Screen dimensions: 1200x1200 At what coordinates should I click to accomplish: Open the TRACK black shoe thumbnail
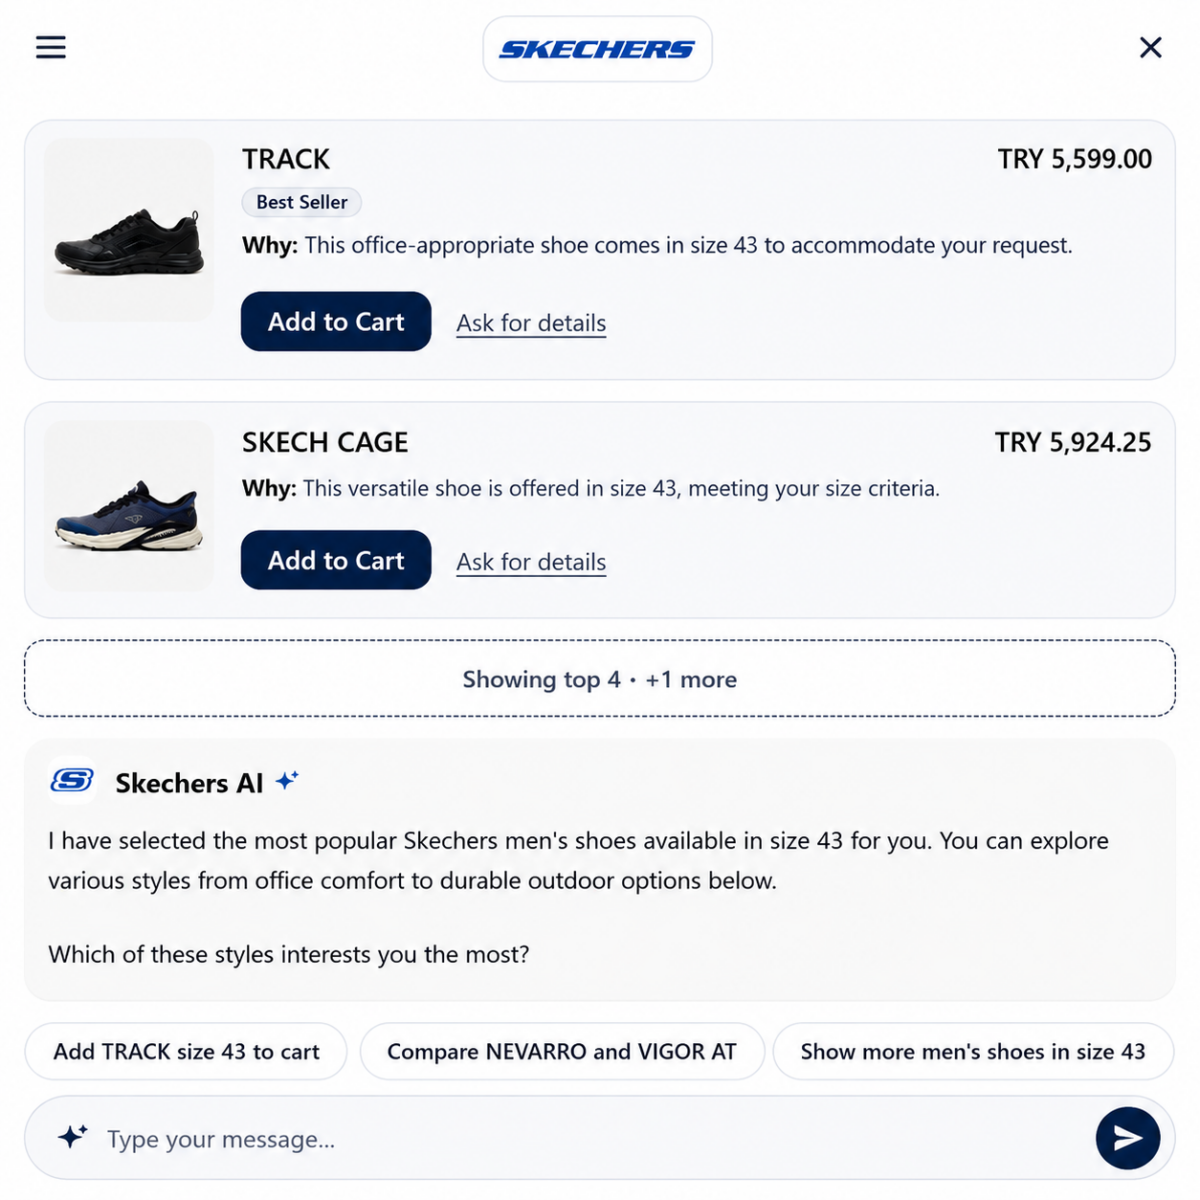(x=129, y=231)
